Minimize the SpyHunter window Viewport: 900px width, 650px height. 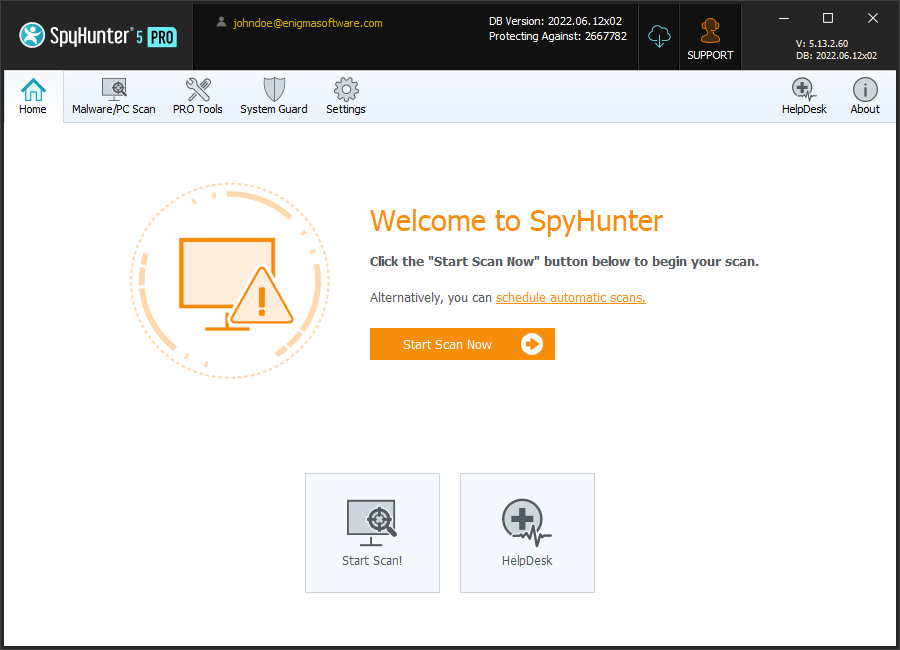coord(783,18)
